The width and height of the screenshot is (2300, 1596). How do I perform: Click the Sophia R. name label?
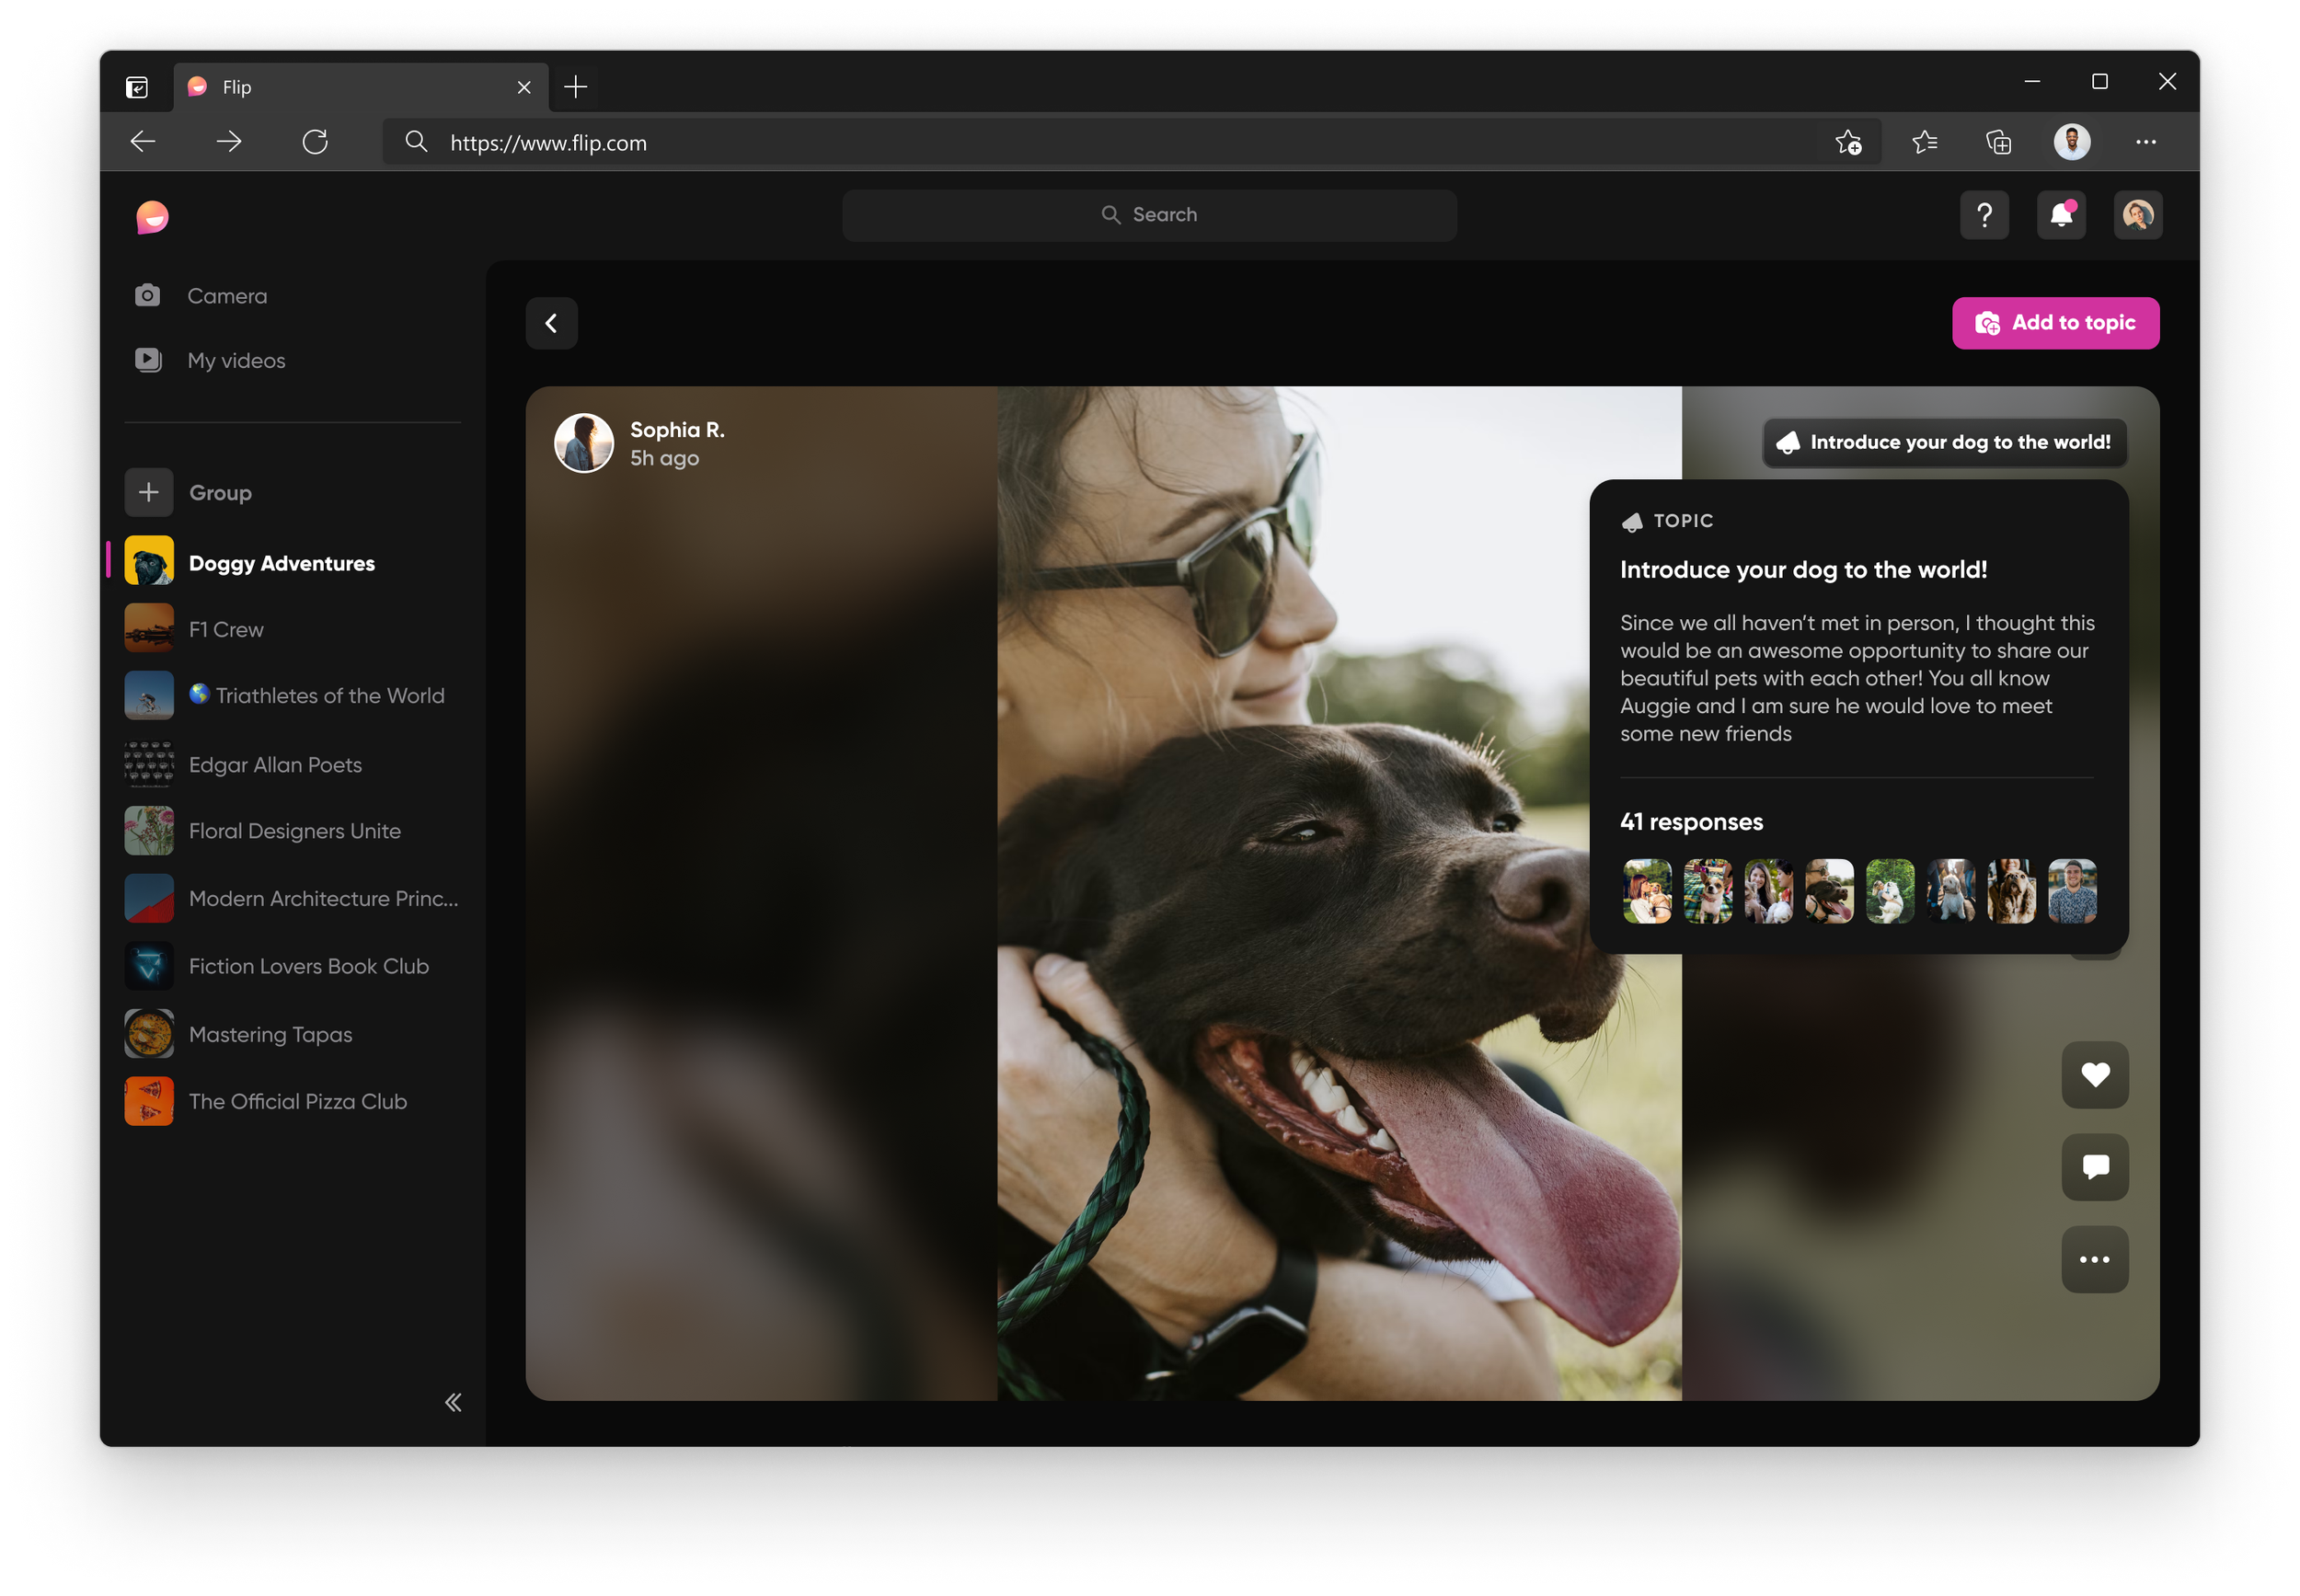pyautogui.click(x=677, y=430)
